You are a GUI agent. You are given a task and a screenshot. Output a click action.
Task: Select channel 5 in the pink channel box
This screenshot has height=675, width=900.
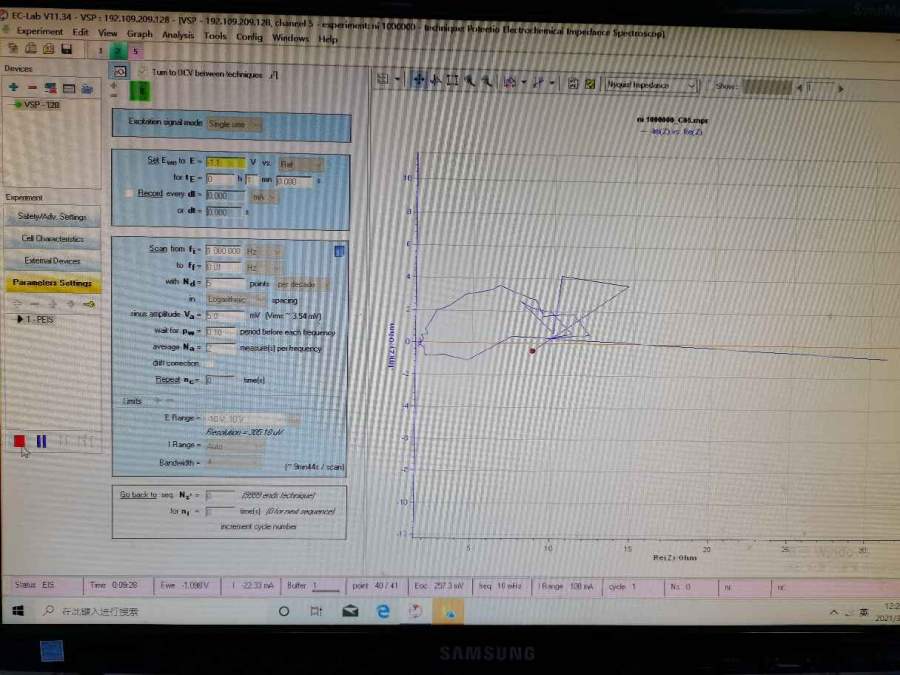coord(136,50)
